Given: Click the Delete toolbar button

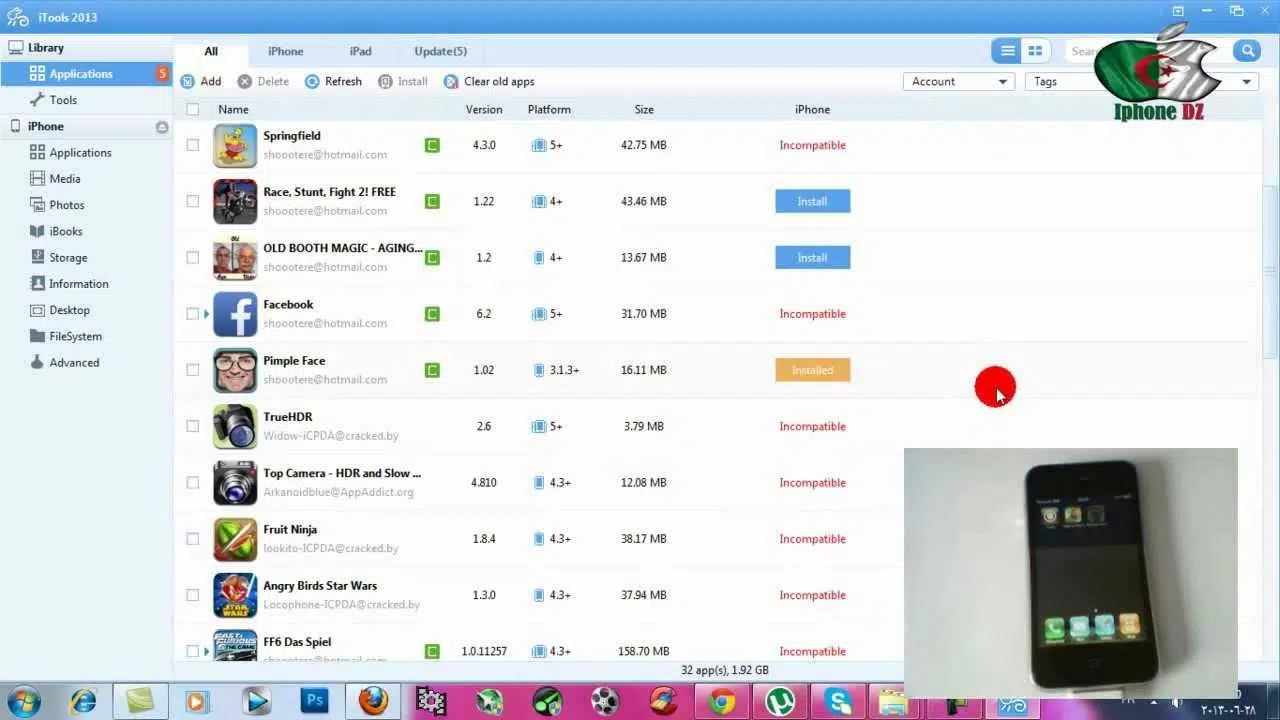Looking at the screenshot, I should (264, 82).
